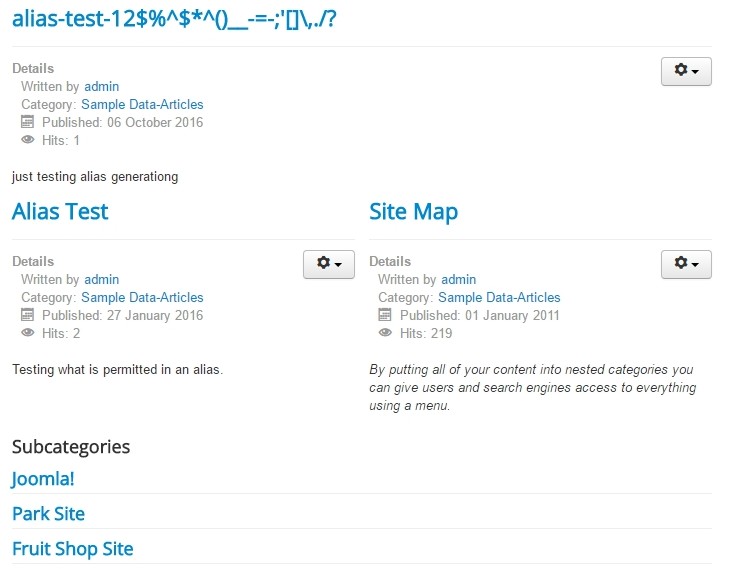Open the Park Site subcategory
729x569 pixels.
pos(48,514)
